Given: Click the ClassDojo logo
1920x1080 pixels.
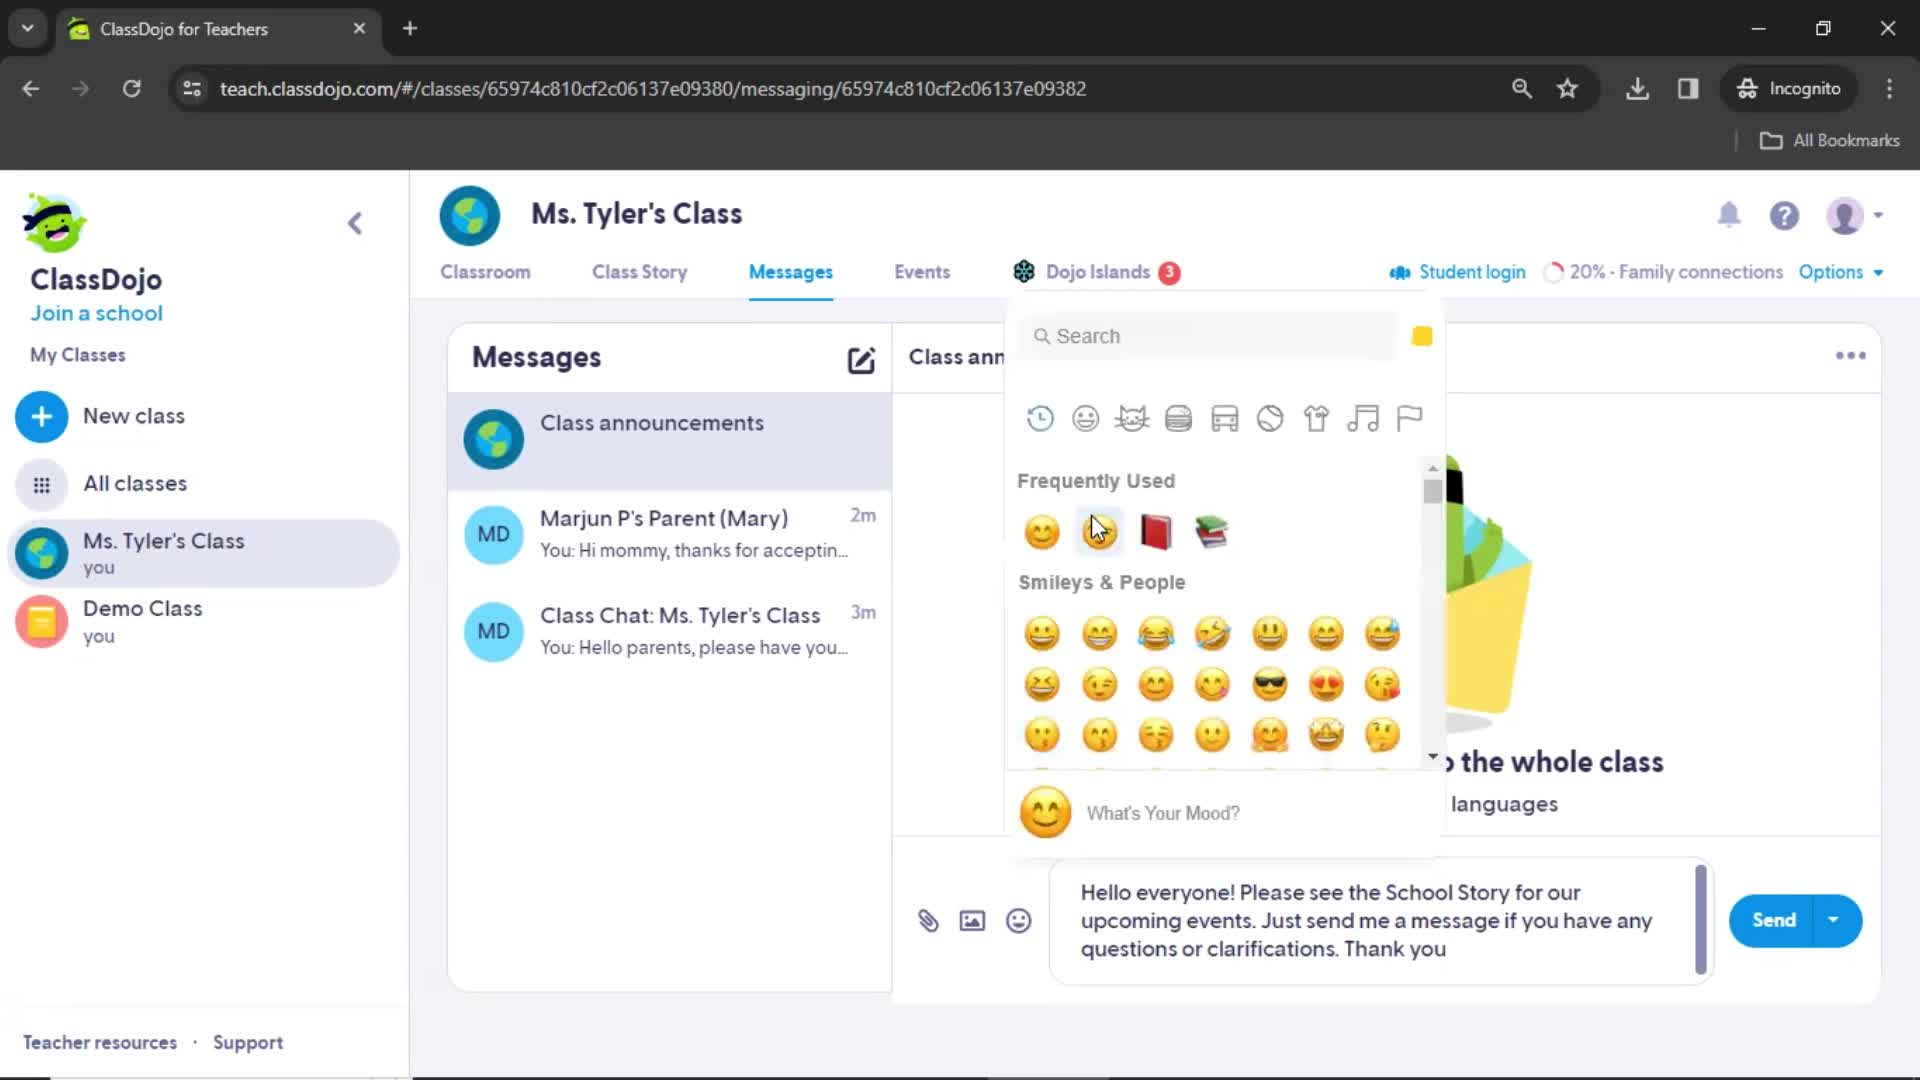Looking at the screenshot, I should pyautogui.click(x=55, y=222).
